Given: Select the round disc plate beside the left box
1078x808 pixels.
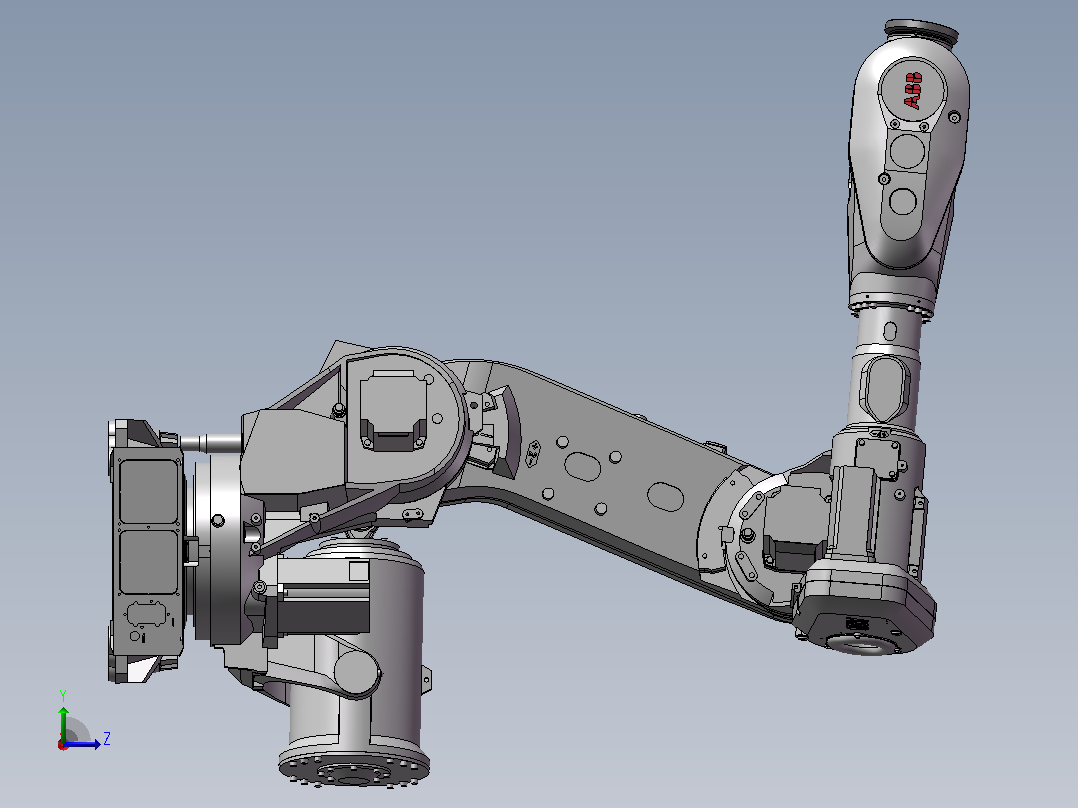Looking at the screenshot, I should click(217, 548).
